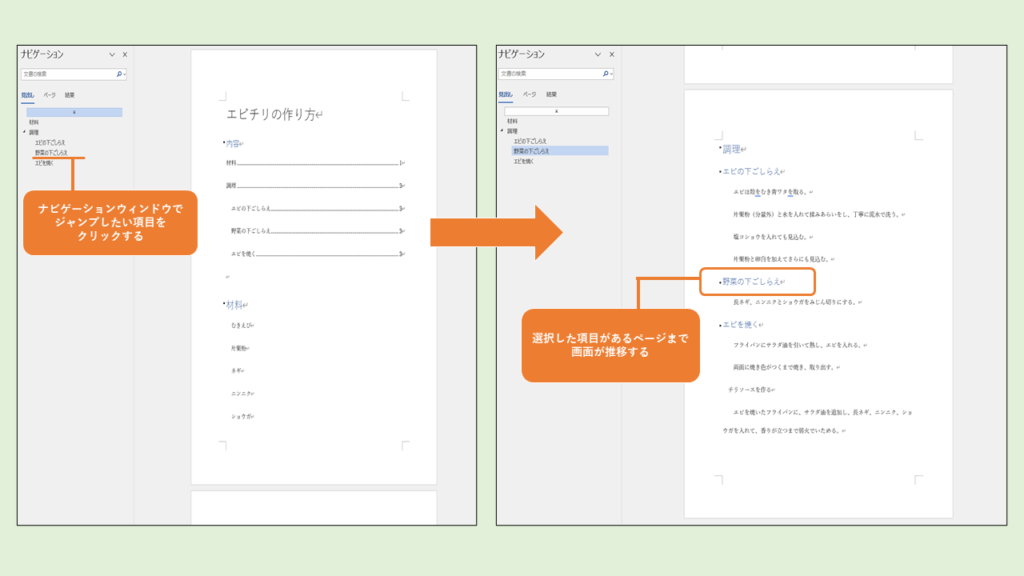Close the left Navigation pane with X
Image resolution: width=1024 pixels, height=576 pixels.
(125, 55)
